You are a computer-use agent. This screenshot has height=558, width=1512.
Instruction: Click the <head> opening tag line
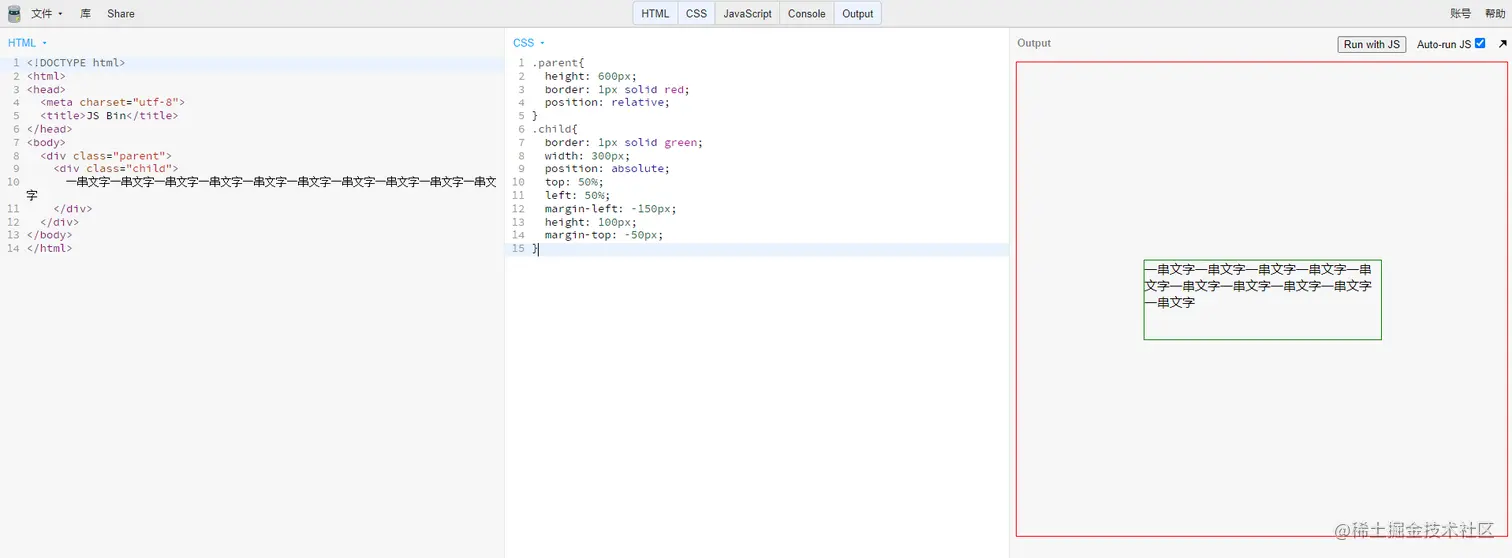coord(46,89)
